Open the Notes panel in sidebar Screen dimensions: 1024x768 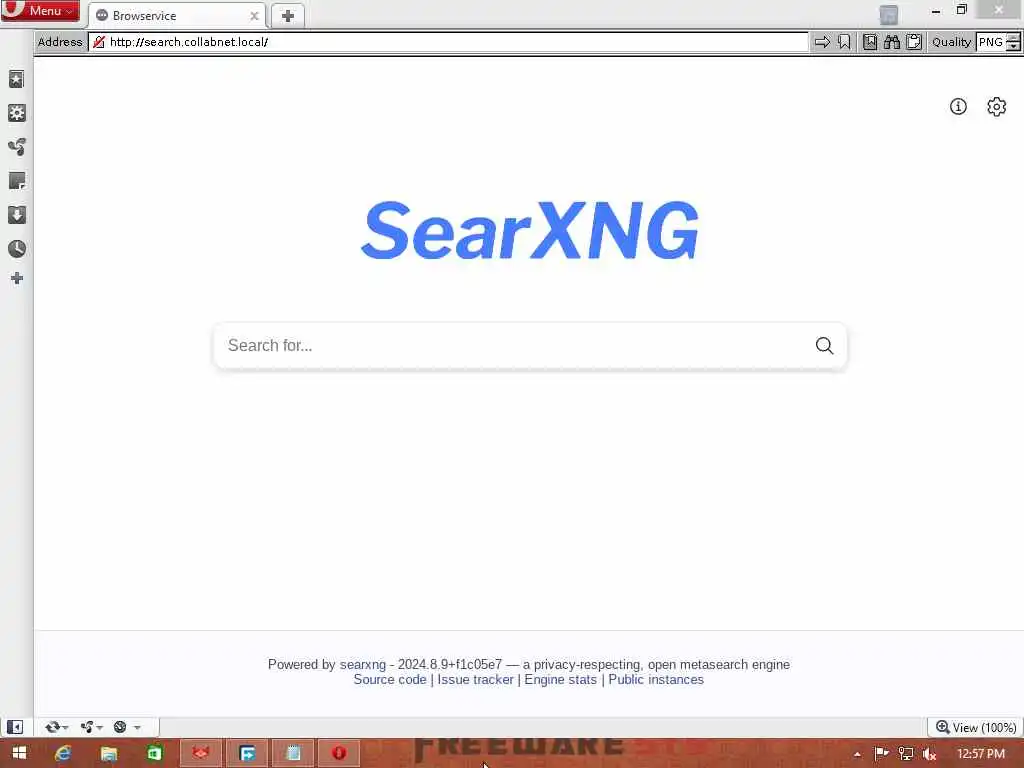point(16,181)
